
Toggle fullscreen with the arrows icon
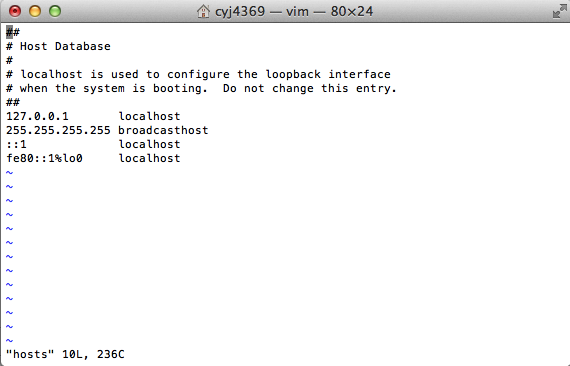559,11
